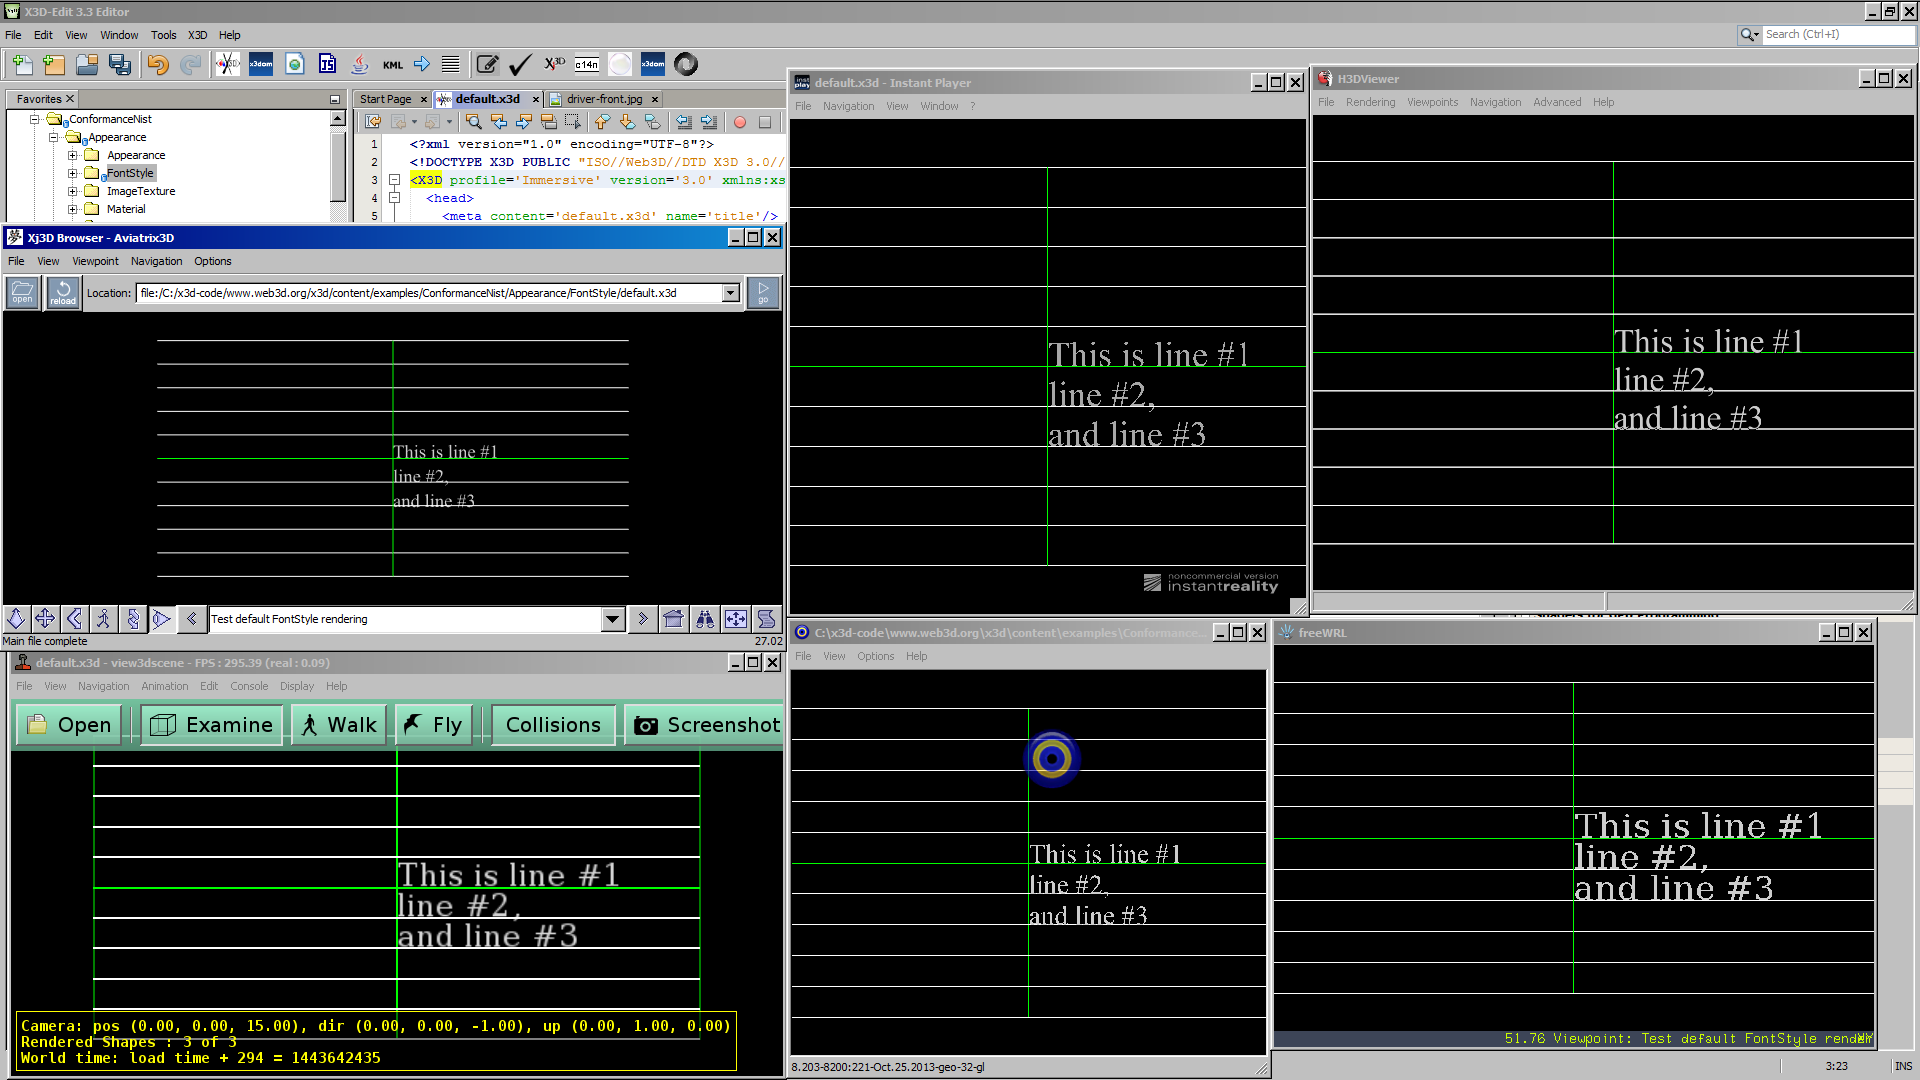The height and width of the screenshot is (1080, 1920).
Task: Click Xj3D binoculars look-at icon
Action: [705, 619]
